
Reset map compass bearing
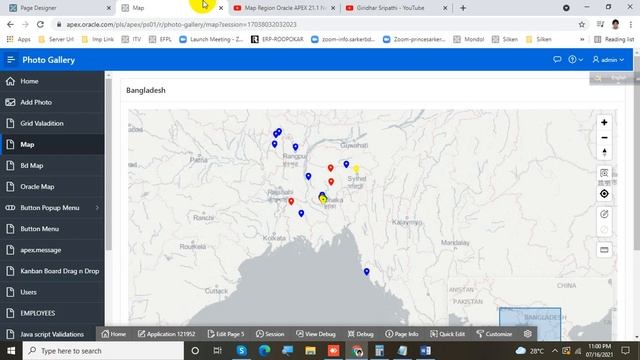coord(604,153)
